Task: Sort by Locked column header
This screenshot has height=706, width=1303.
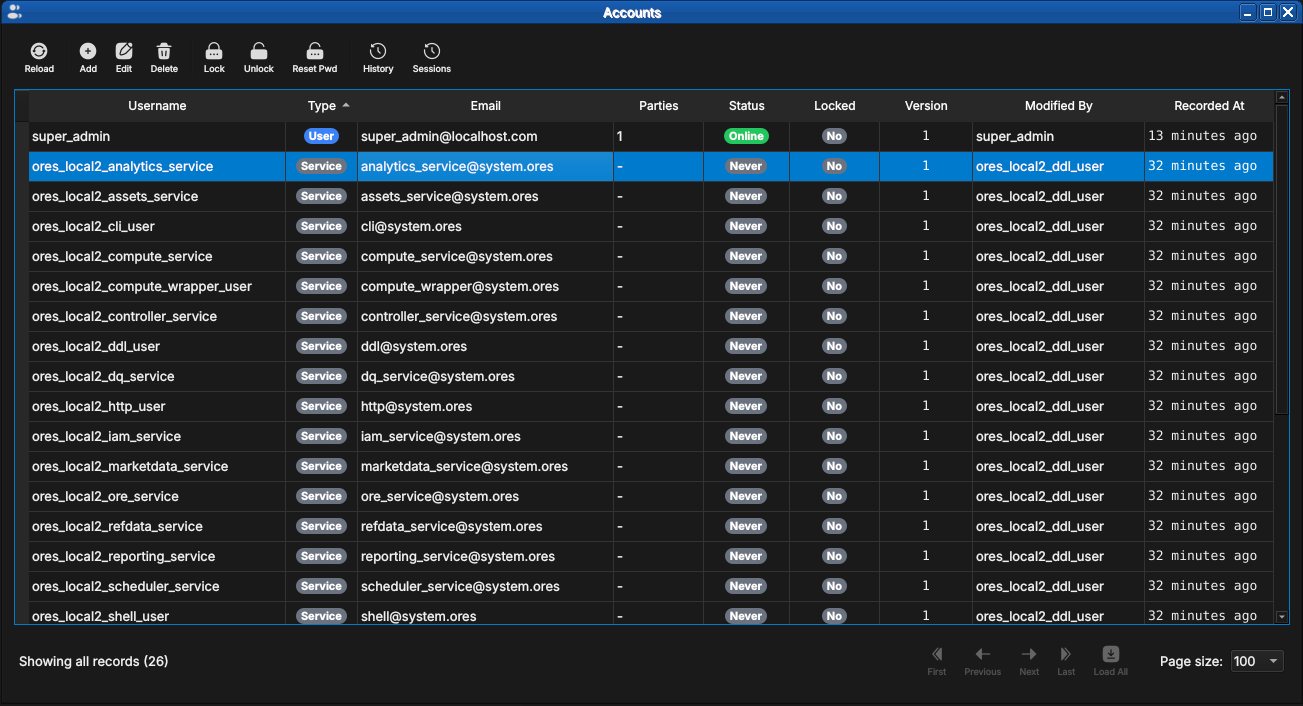Action: coord(834,106)
